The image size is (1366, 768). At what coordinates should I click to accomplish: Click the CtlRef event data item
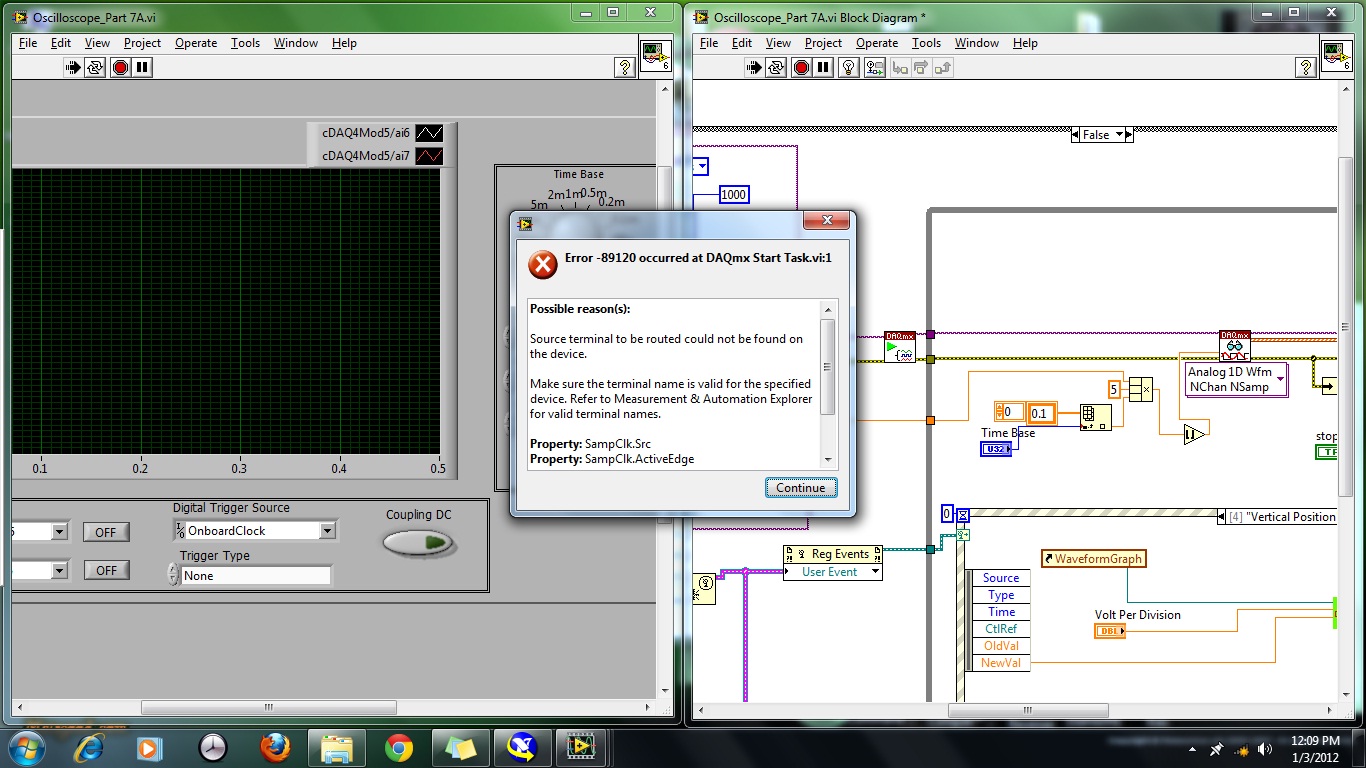(1000, 629)
